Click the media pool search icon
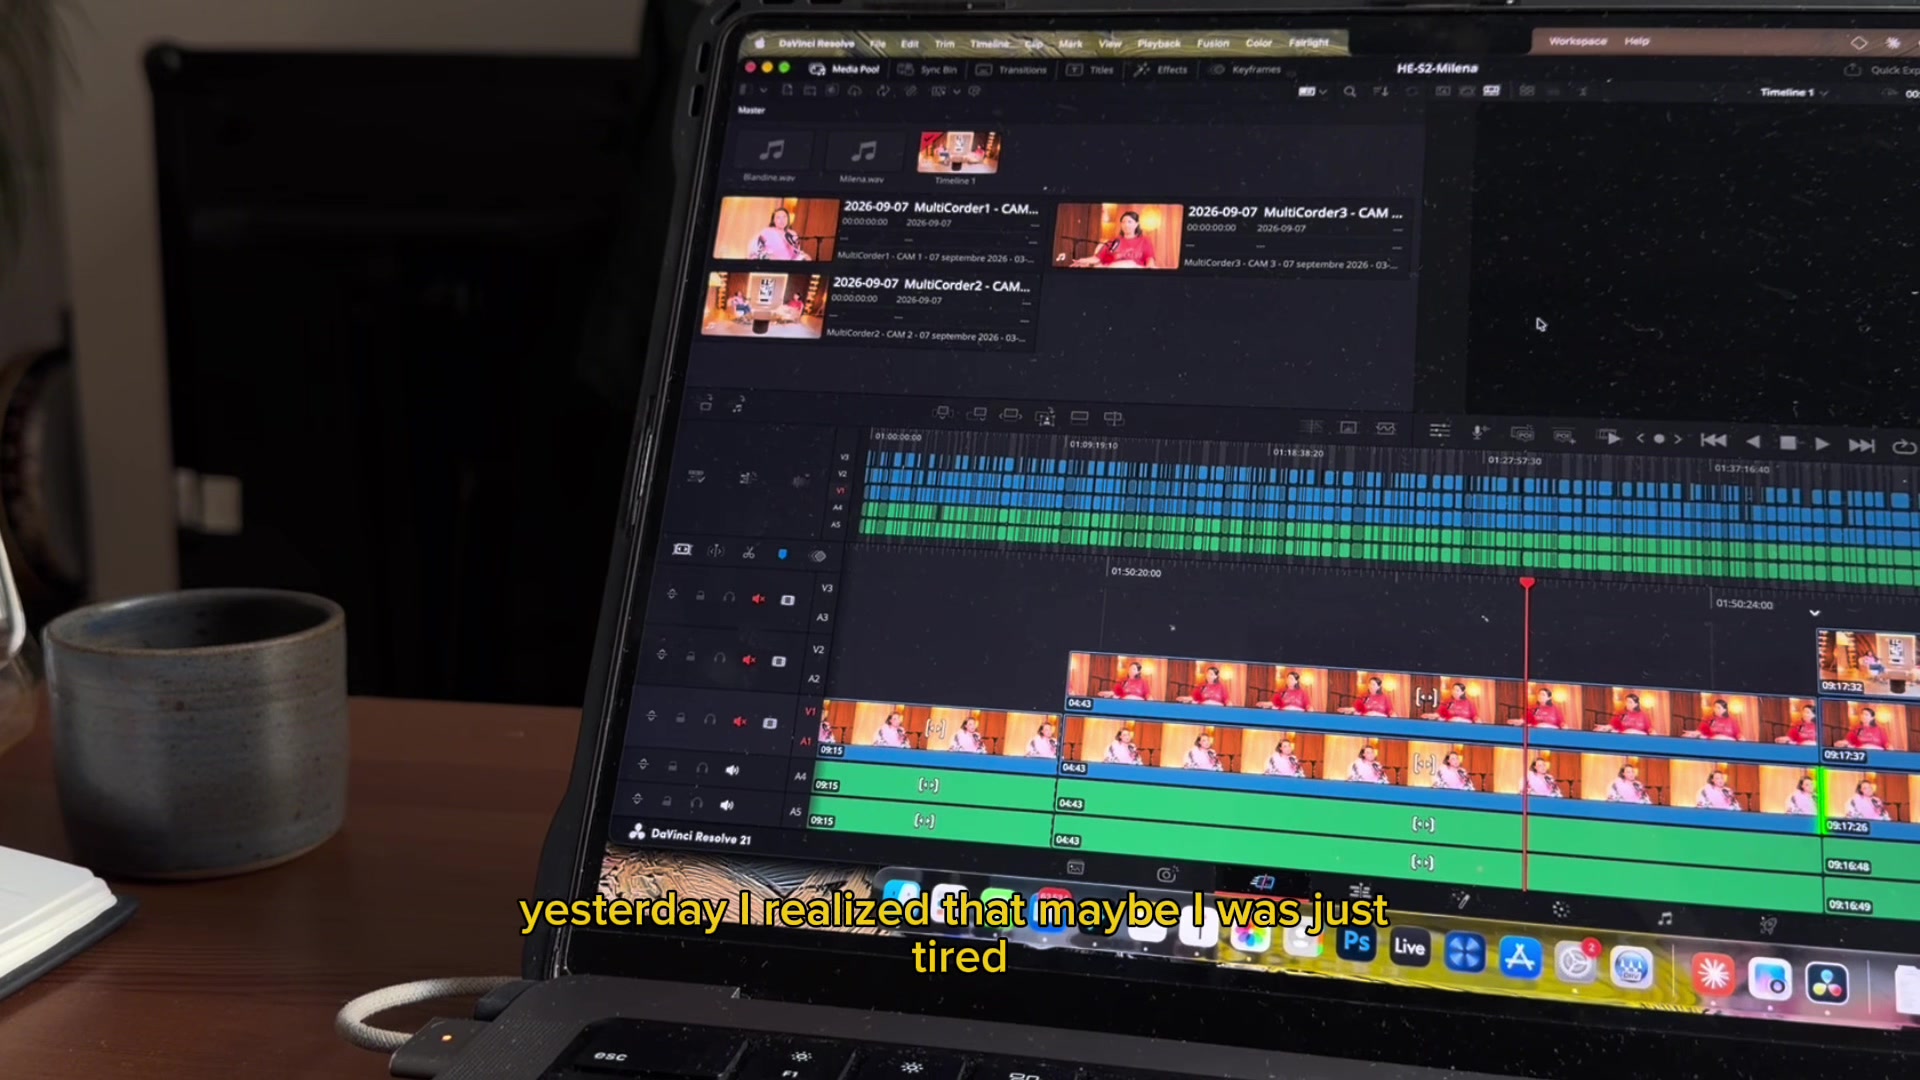The image size is (1920, 1080). pos(1350,91)
